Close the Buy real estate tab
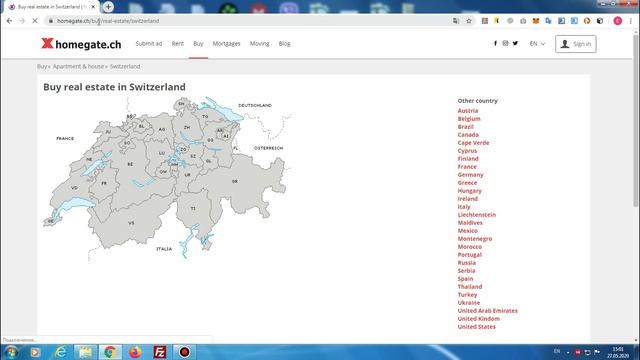This screenshot has width=640, height=360. click(93, 7)
